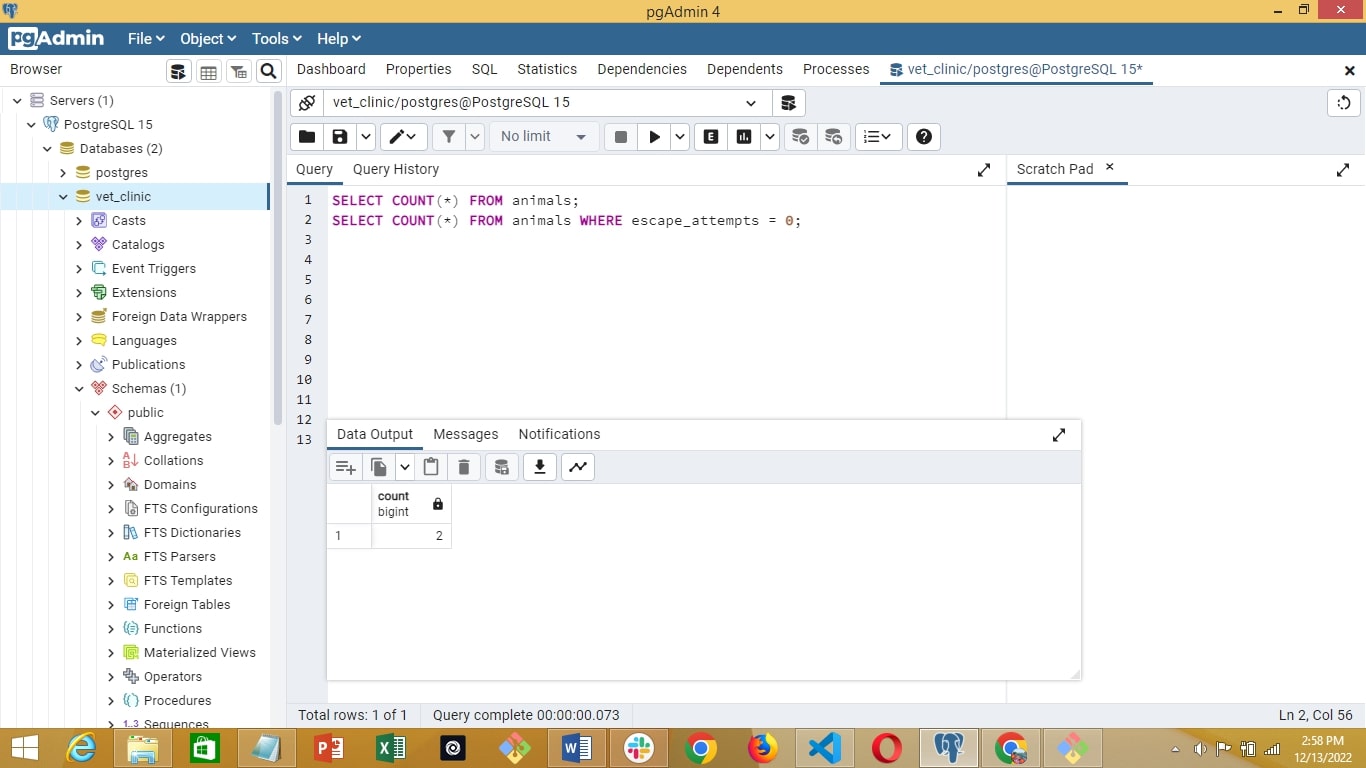Click the Download results icon

(x=540, y=467)
